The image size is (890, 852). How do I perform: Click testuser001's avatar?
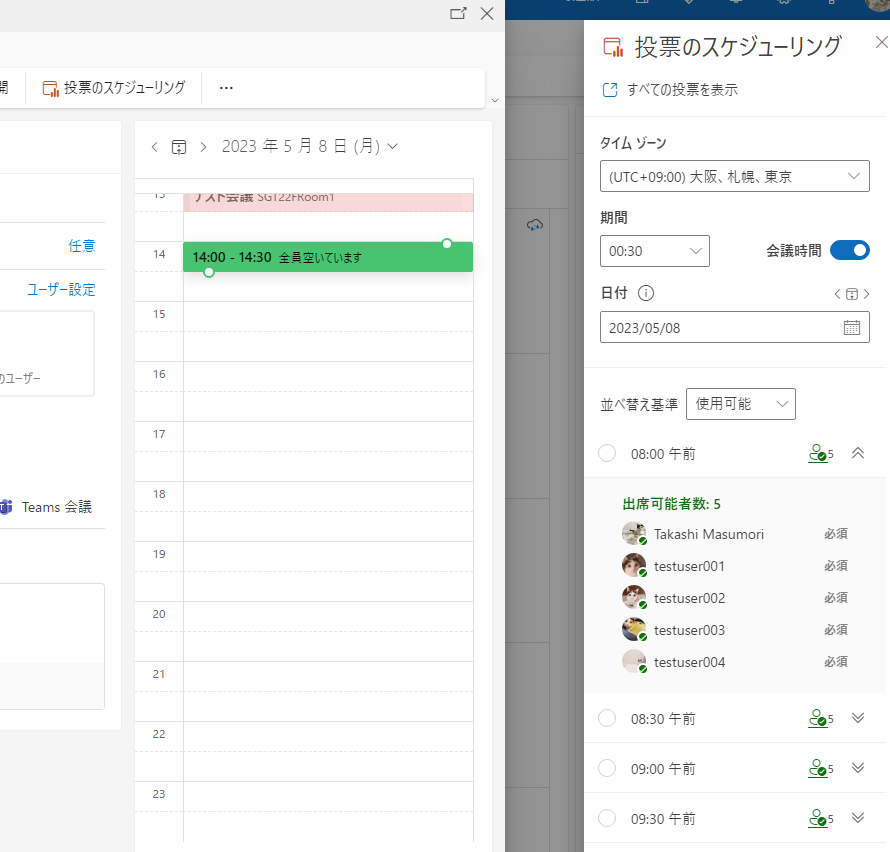coord(634,565)
